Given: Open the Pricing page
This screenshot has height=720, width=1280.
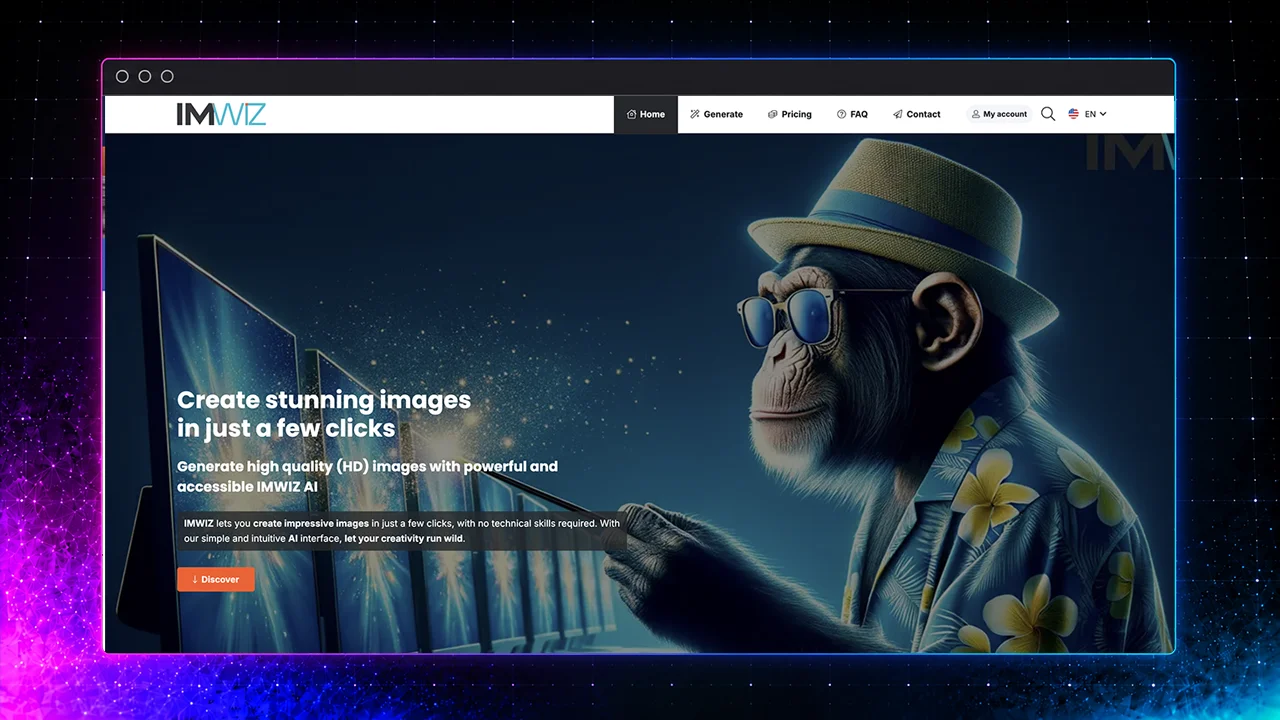Looking at the screenshot, I should (x=789, y=114).
